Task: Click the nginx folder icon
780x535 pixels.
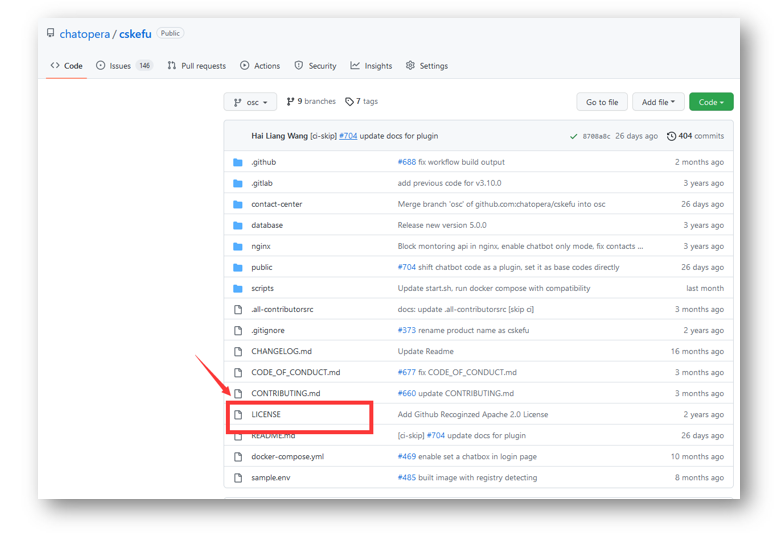Action: (238, 246)
